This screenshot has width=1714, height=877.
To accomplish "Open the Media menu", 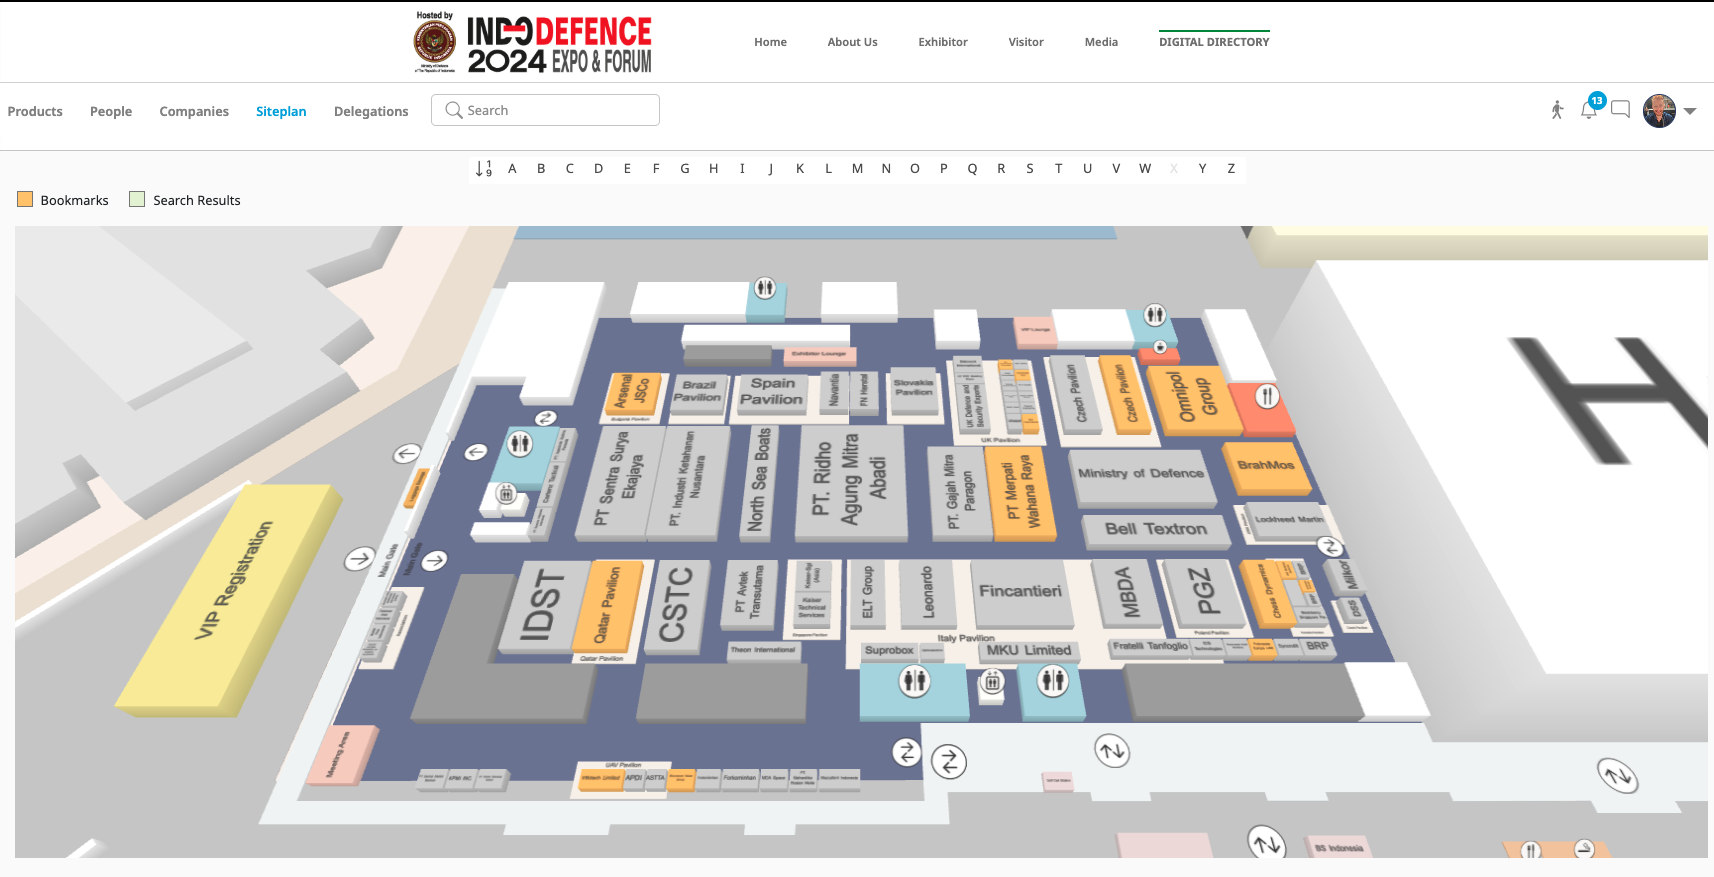I will [x=1101, y=42].
